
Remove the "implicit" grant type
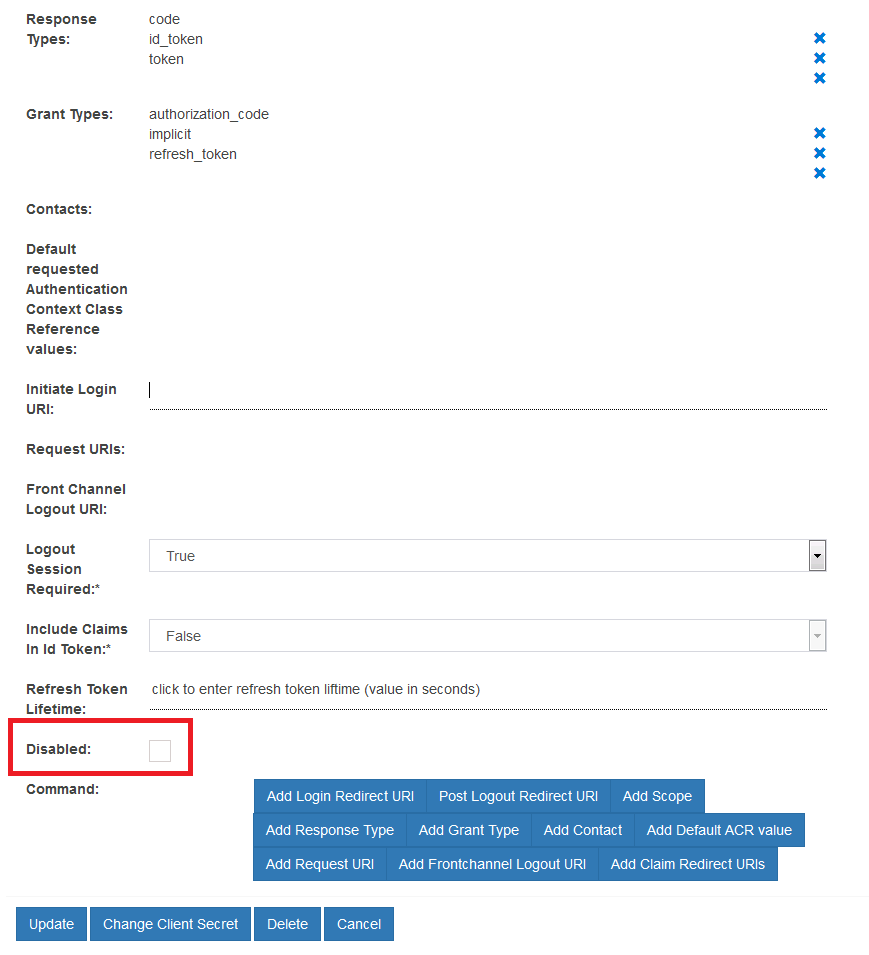click(820, 152)
